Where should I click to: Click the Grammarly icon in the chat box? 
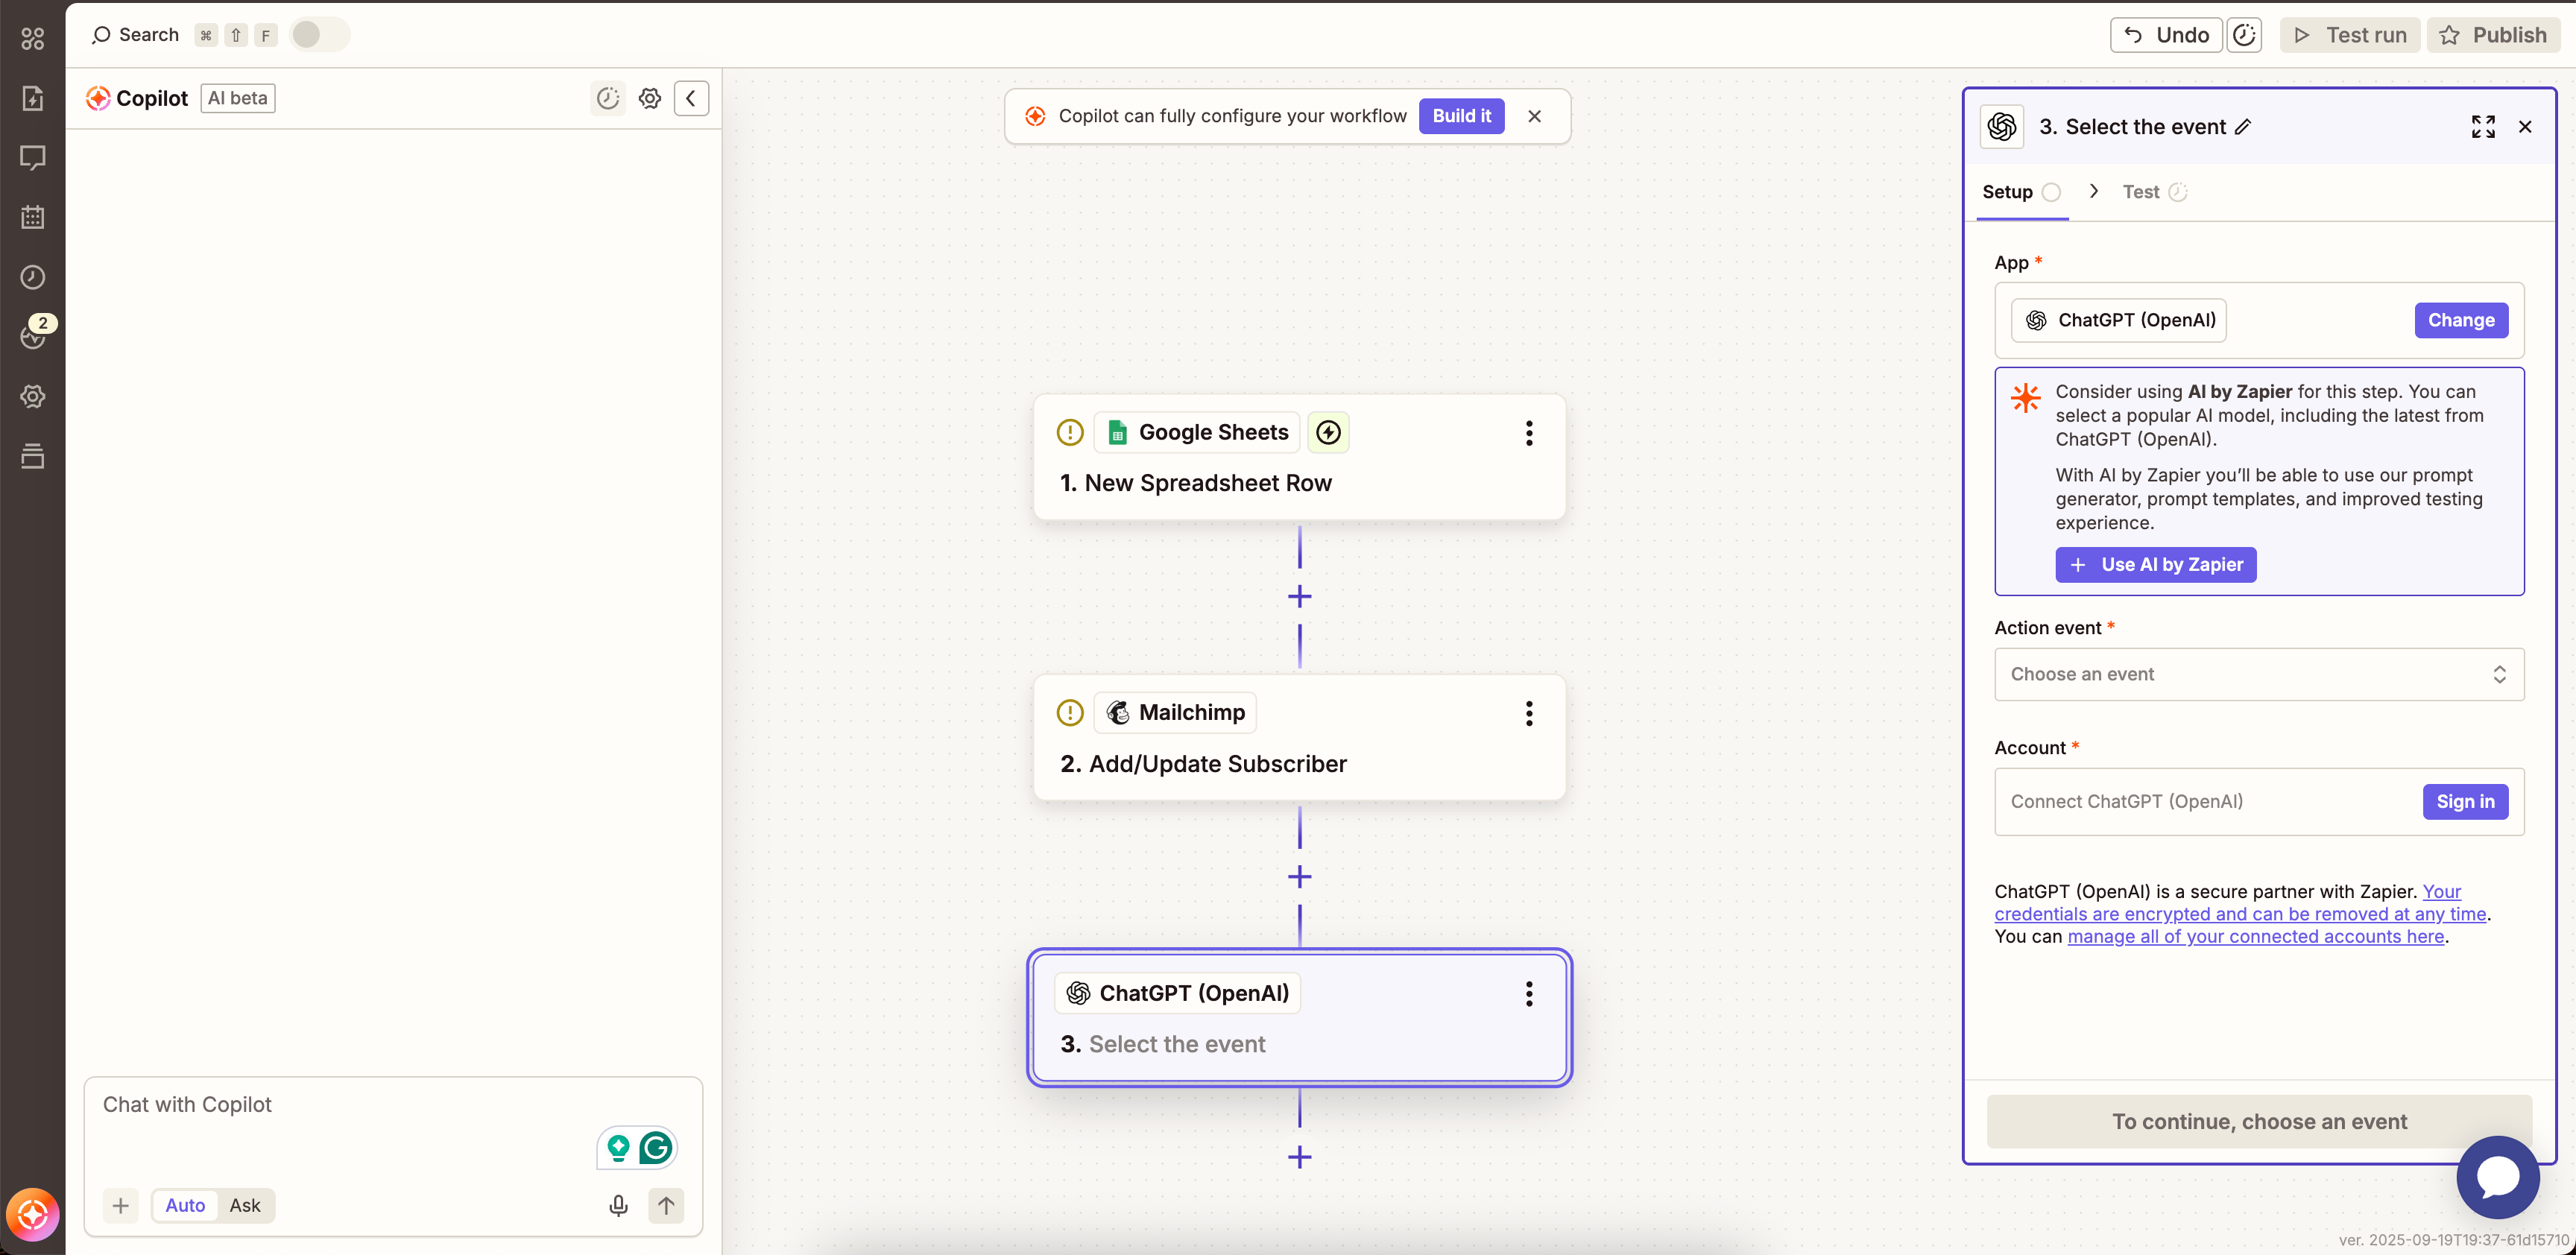pos(657,1147)
